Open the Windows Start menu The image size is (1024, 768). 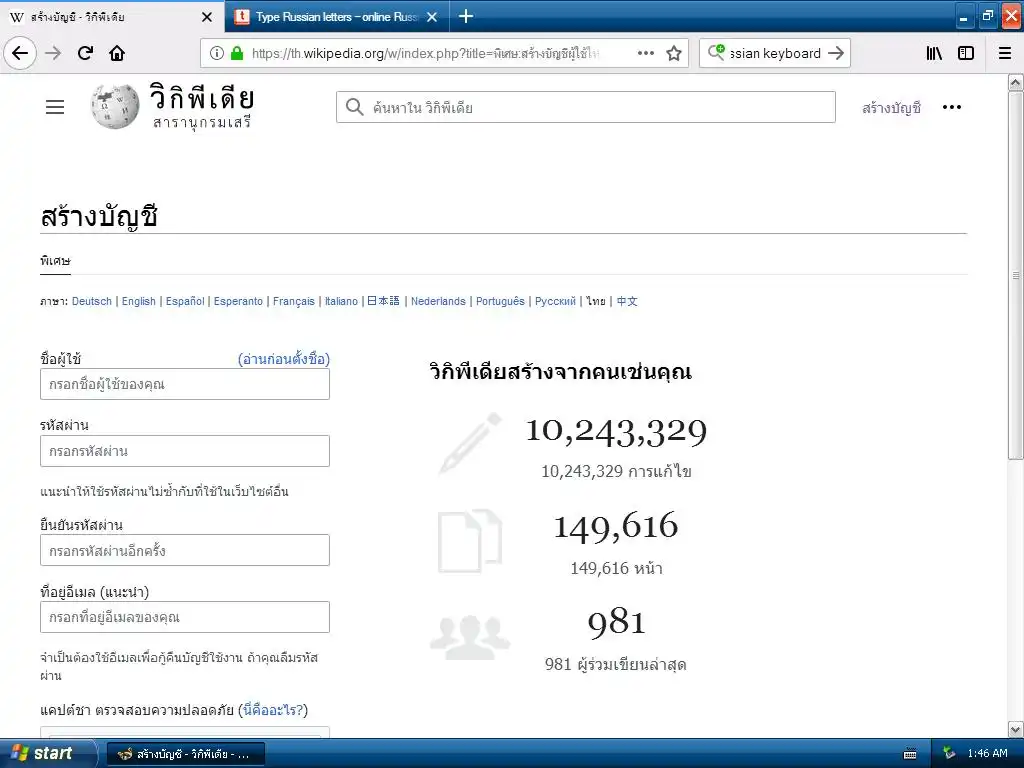[47, 753]
